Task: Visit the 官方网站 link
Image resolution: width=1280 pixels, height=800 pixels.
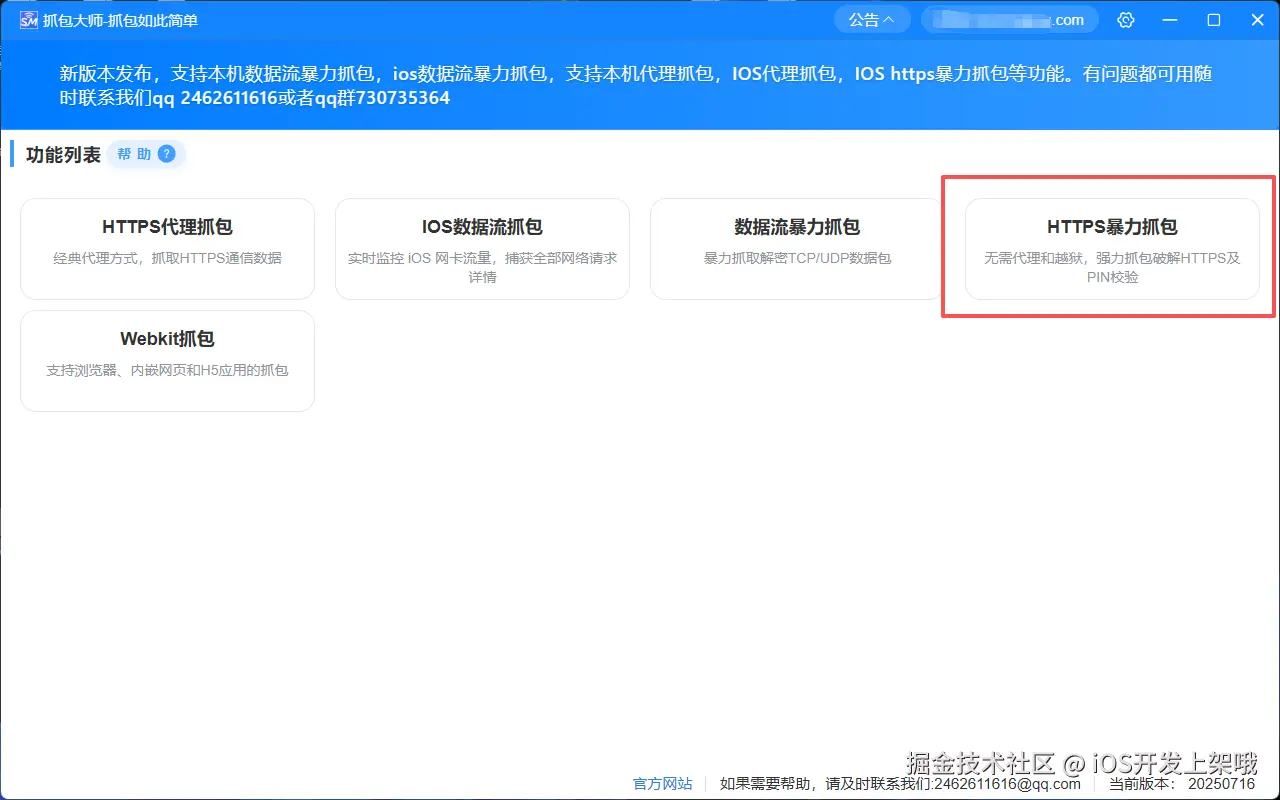Action: (x=662, y=784)
